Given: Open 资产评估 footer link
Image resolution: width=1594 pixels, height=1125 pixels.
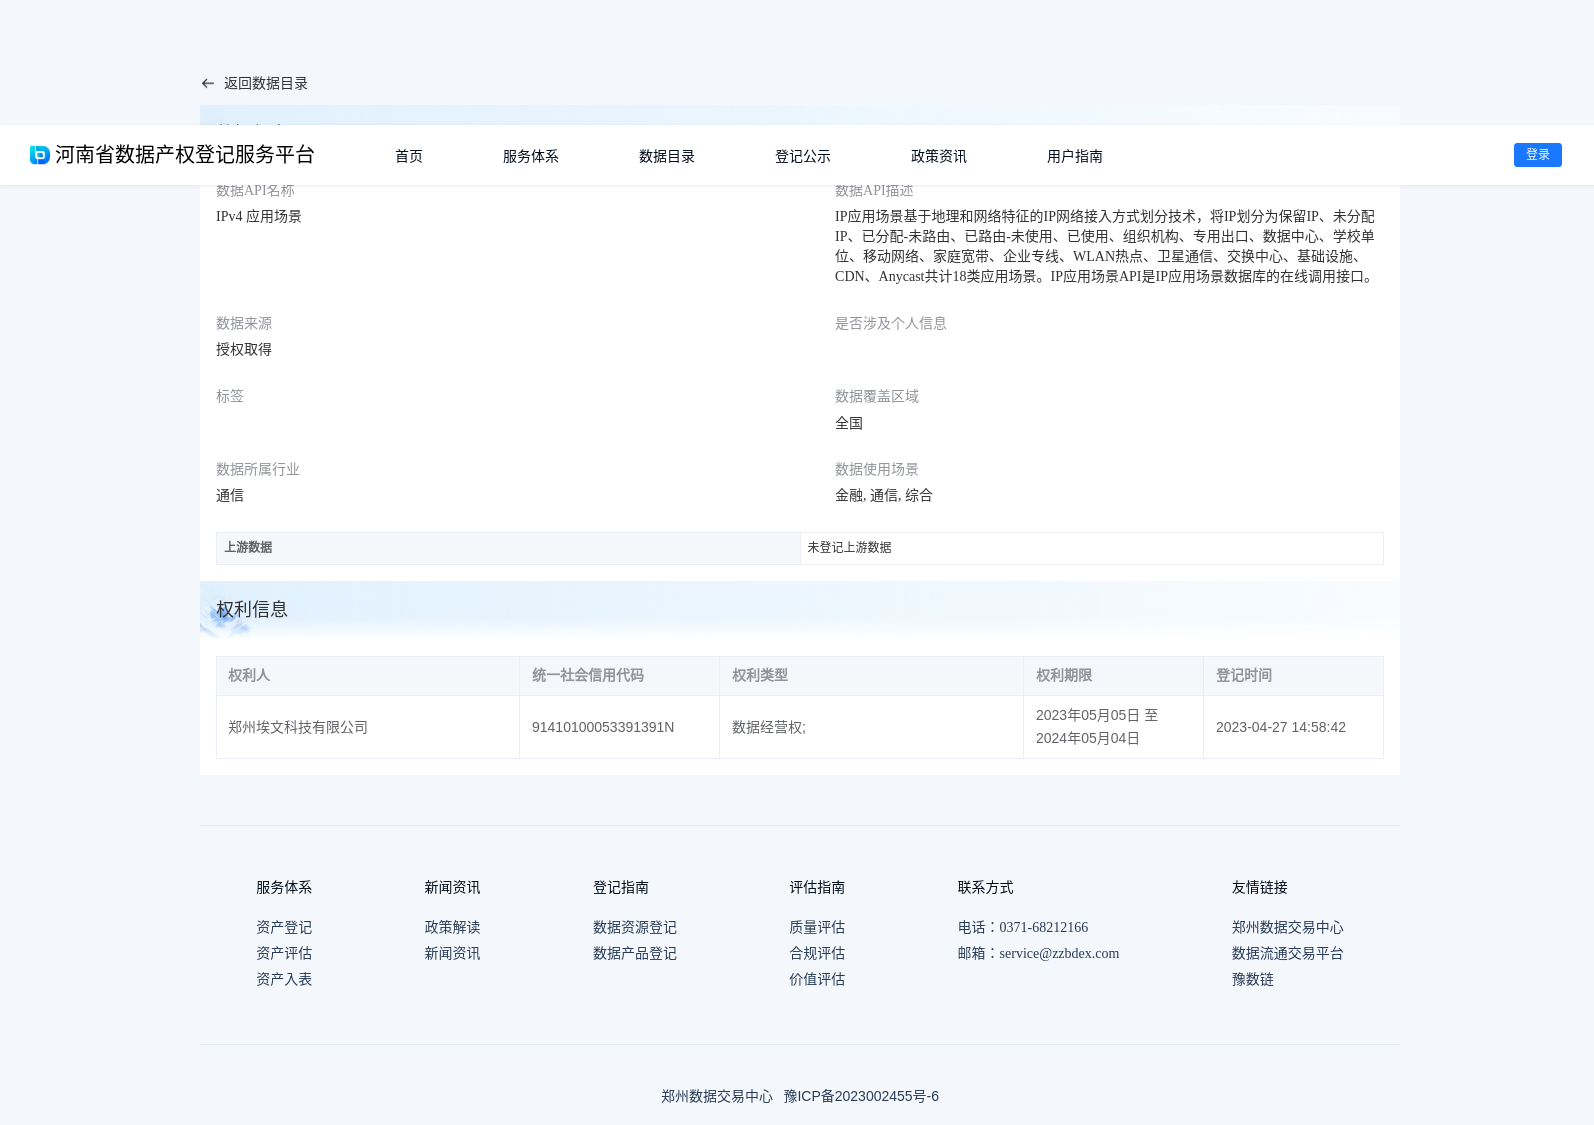Looking at the screenshot, I should tap(284, 954).
